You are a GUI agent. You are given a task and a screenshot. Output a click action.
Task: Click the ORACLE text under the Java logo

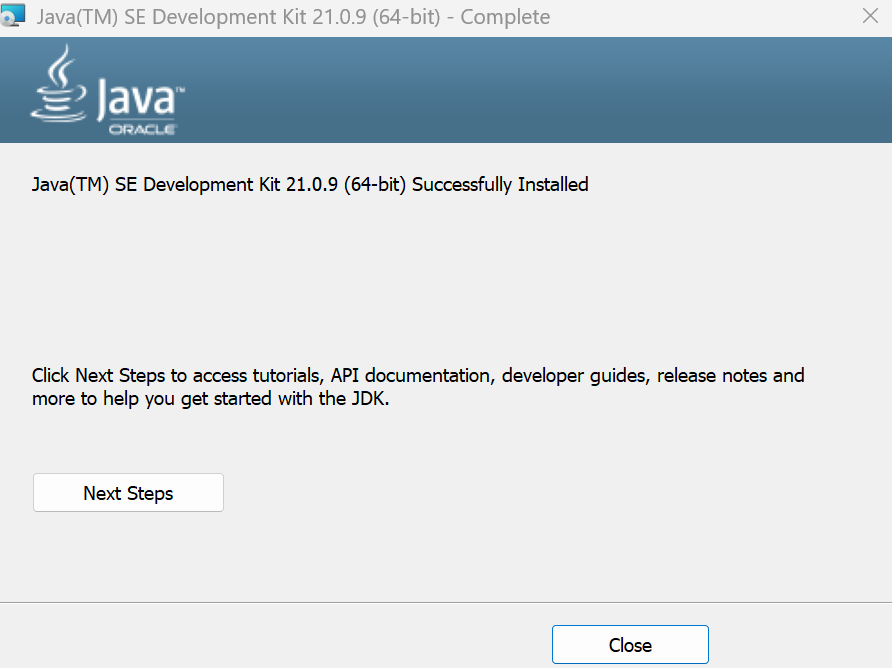(143, 130)
